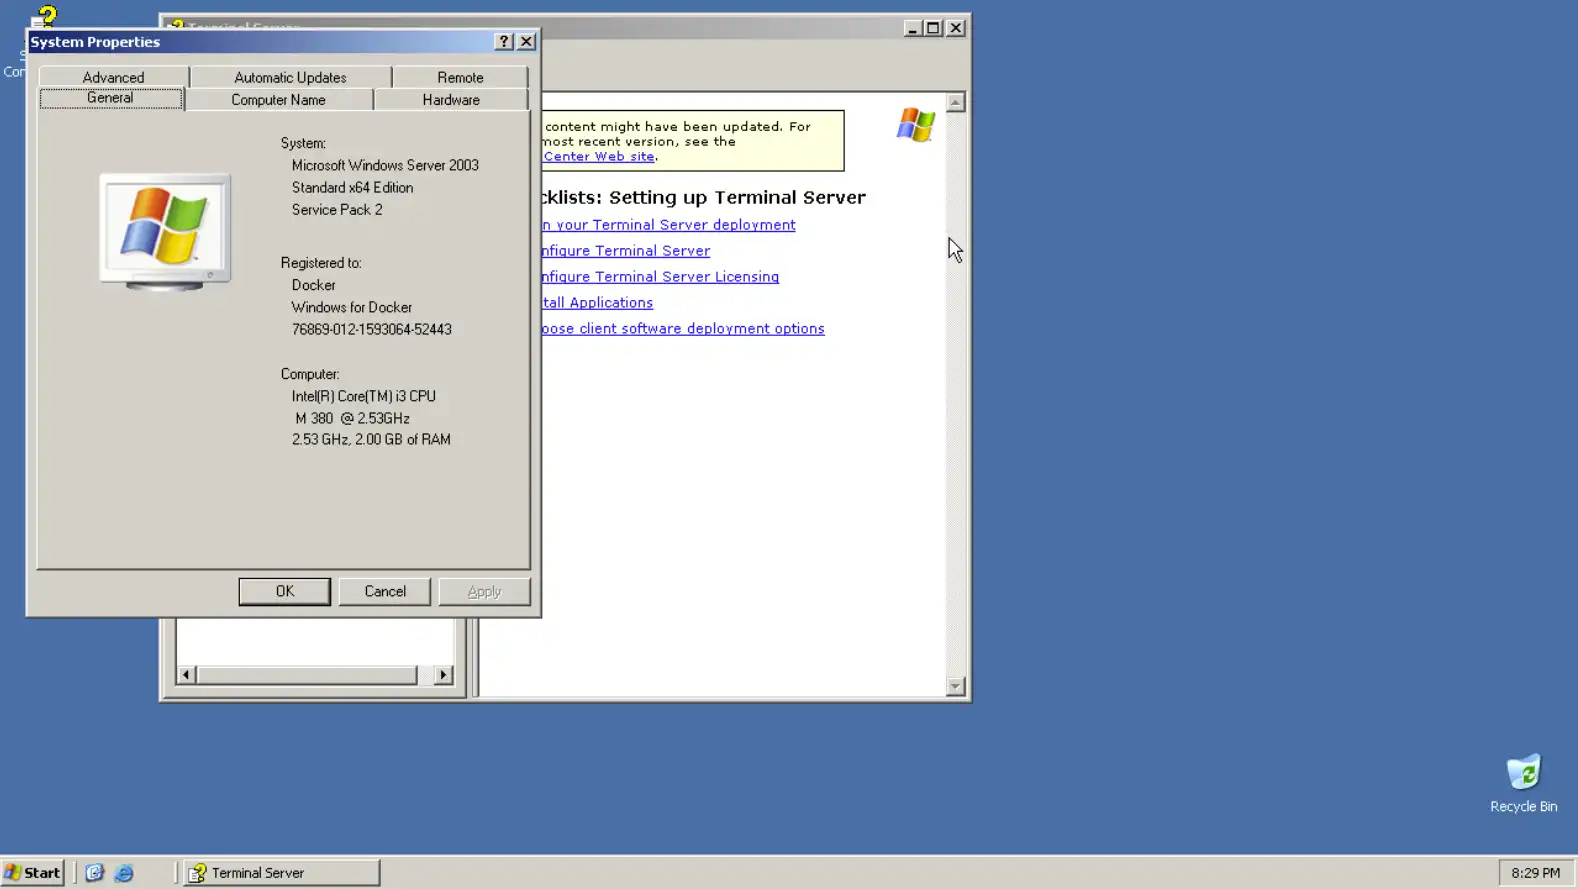Screen dimensions: 1578x889
Task: Click Cancel in System Properties dialog
Action: pyautogui.click(x=385, y=592)
